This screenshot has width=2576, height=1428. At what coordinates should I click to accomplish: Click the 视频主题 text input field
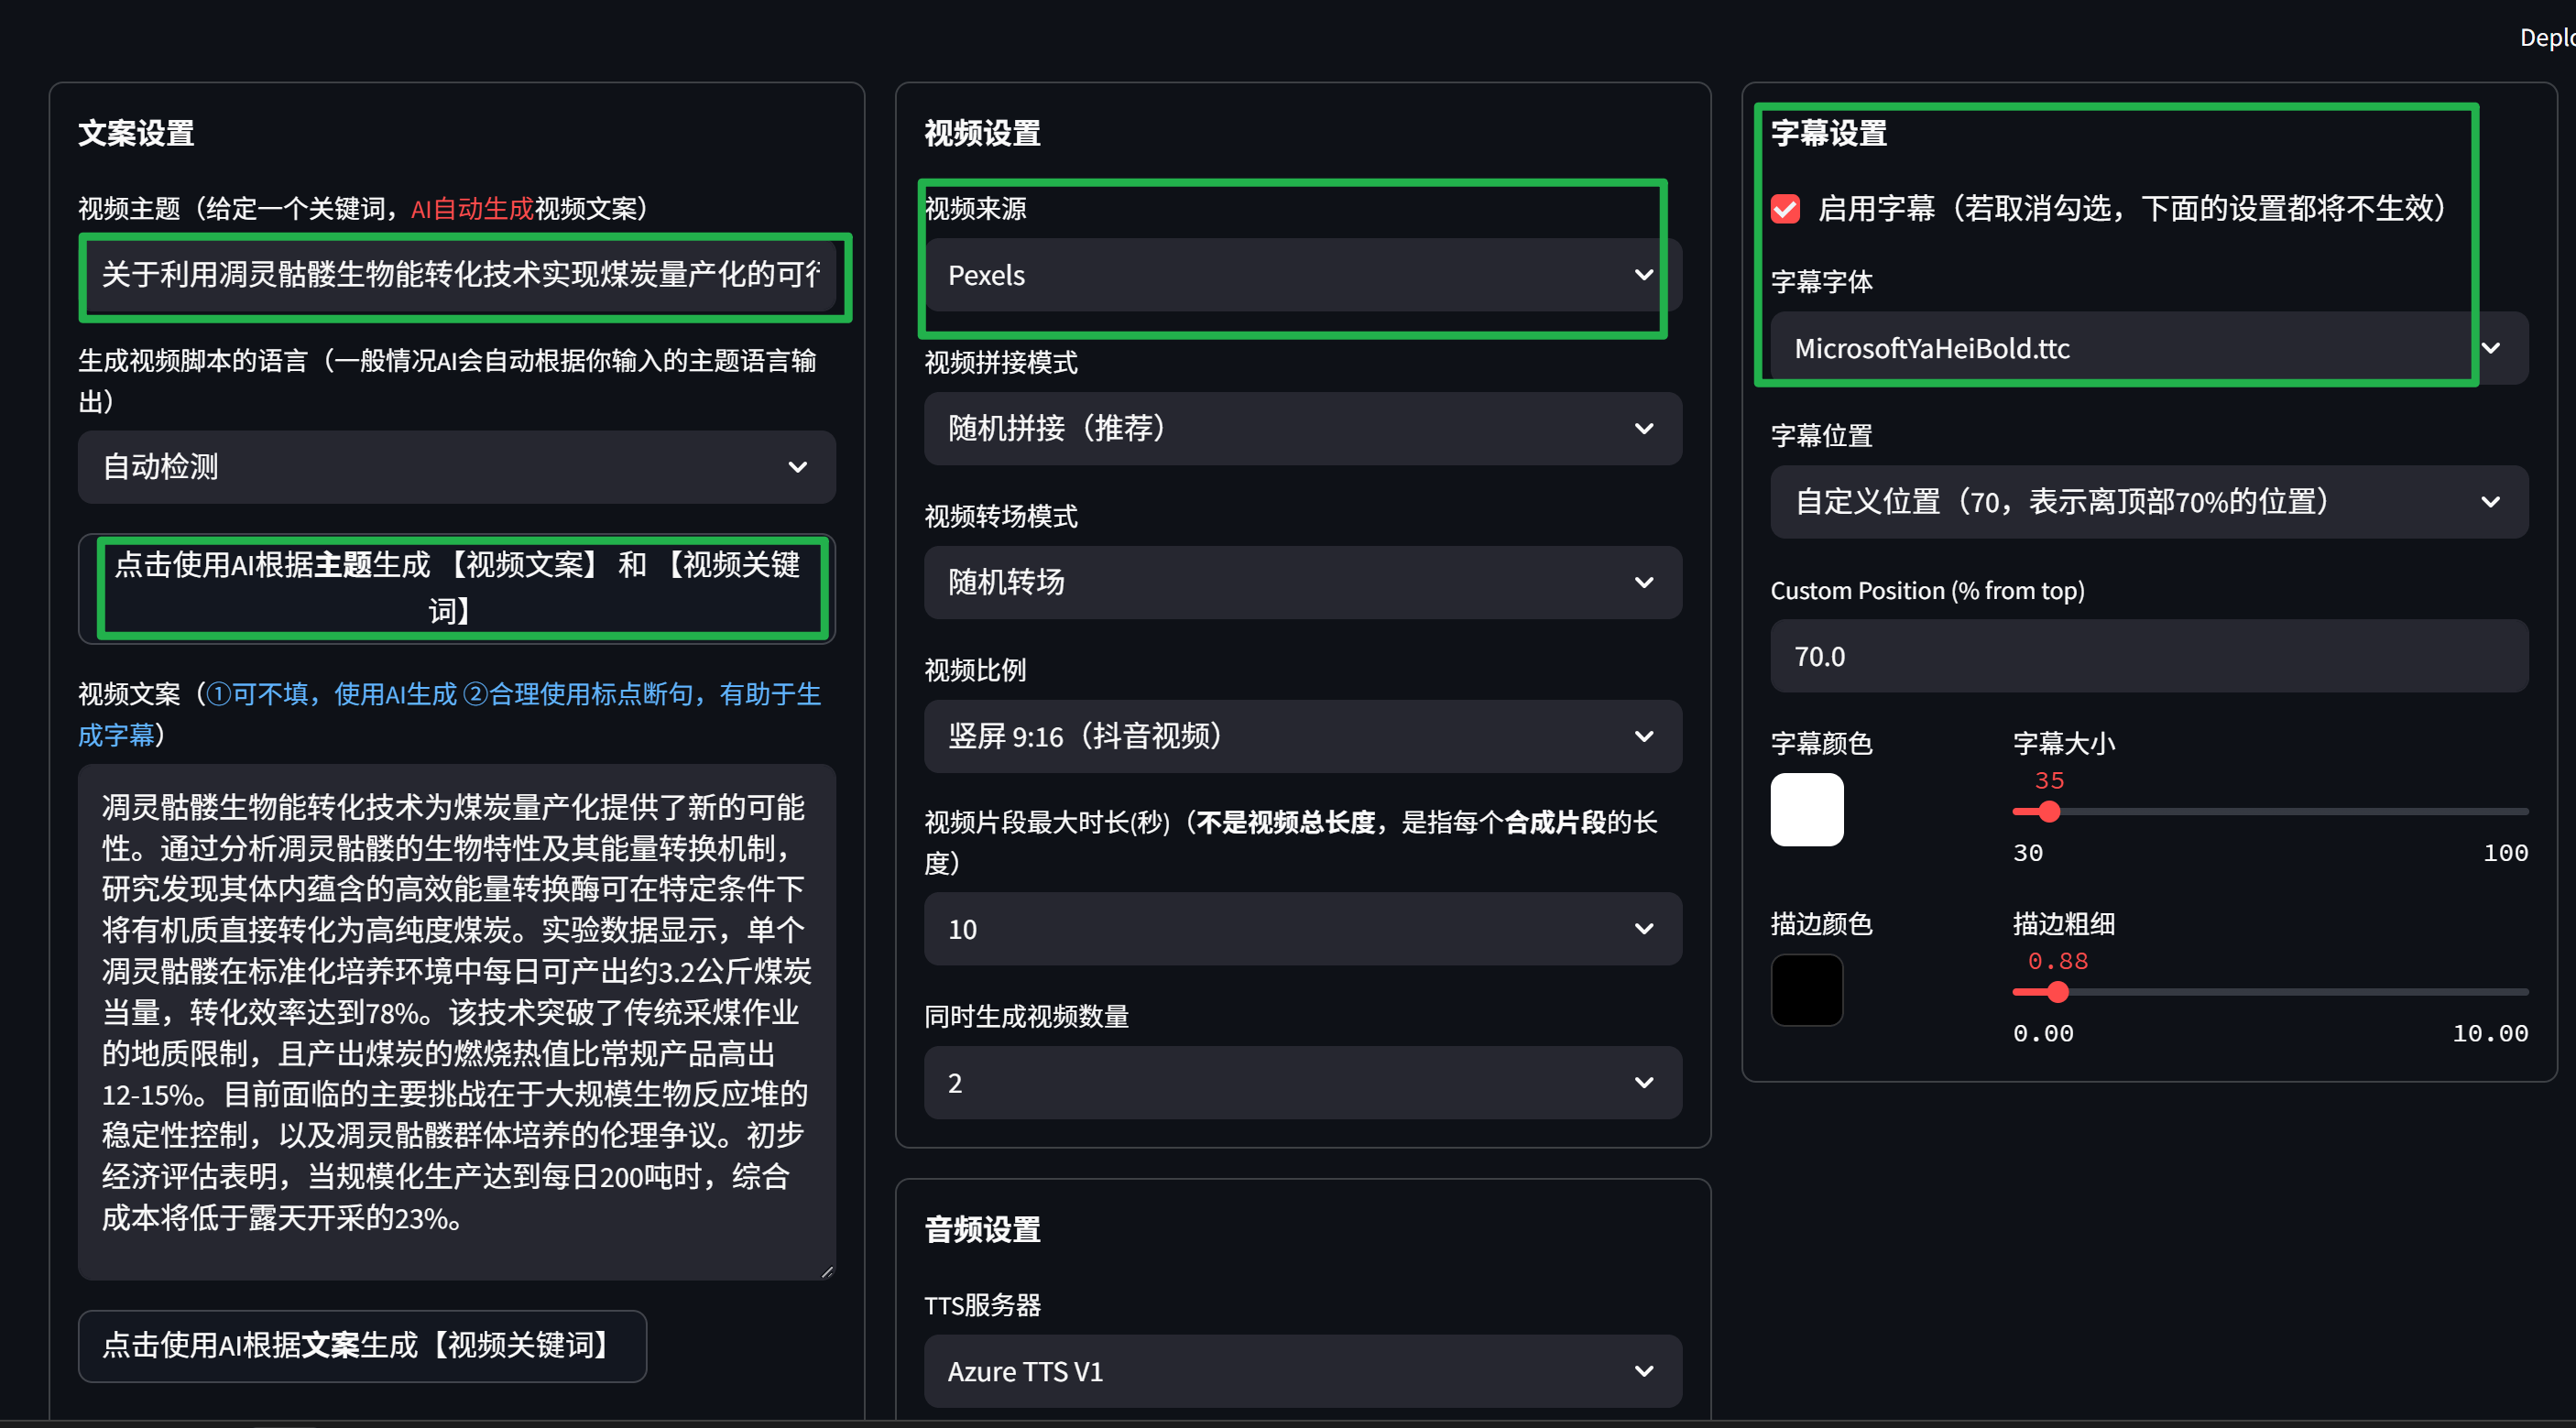pyautogui.click(x=460, y=275)
